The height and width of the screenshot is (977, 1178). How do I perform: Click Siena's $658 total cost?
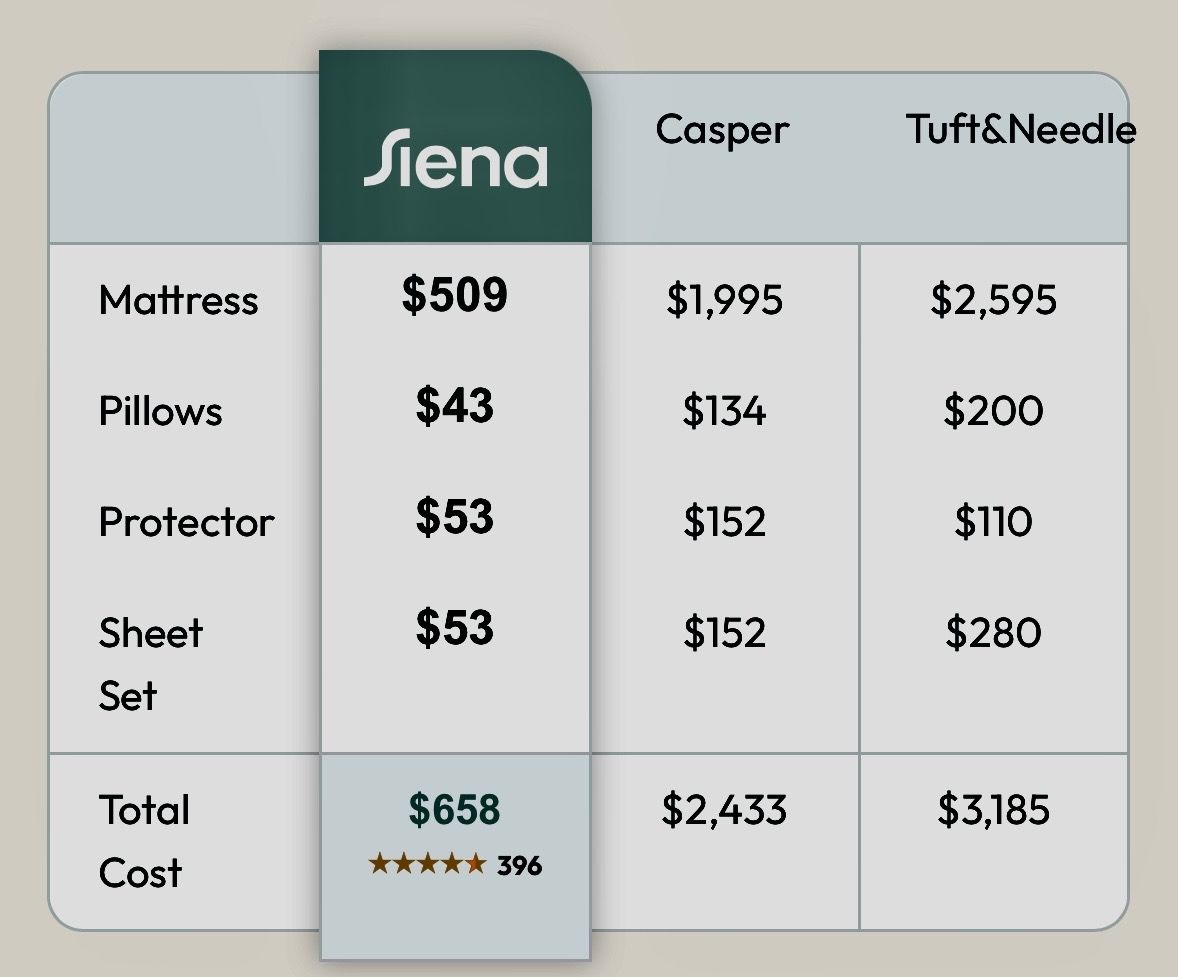(x=455, y=810)
